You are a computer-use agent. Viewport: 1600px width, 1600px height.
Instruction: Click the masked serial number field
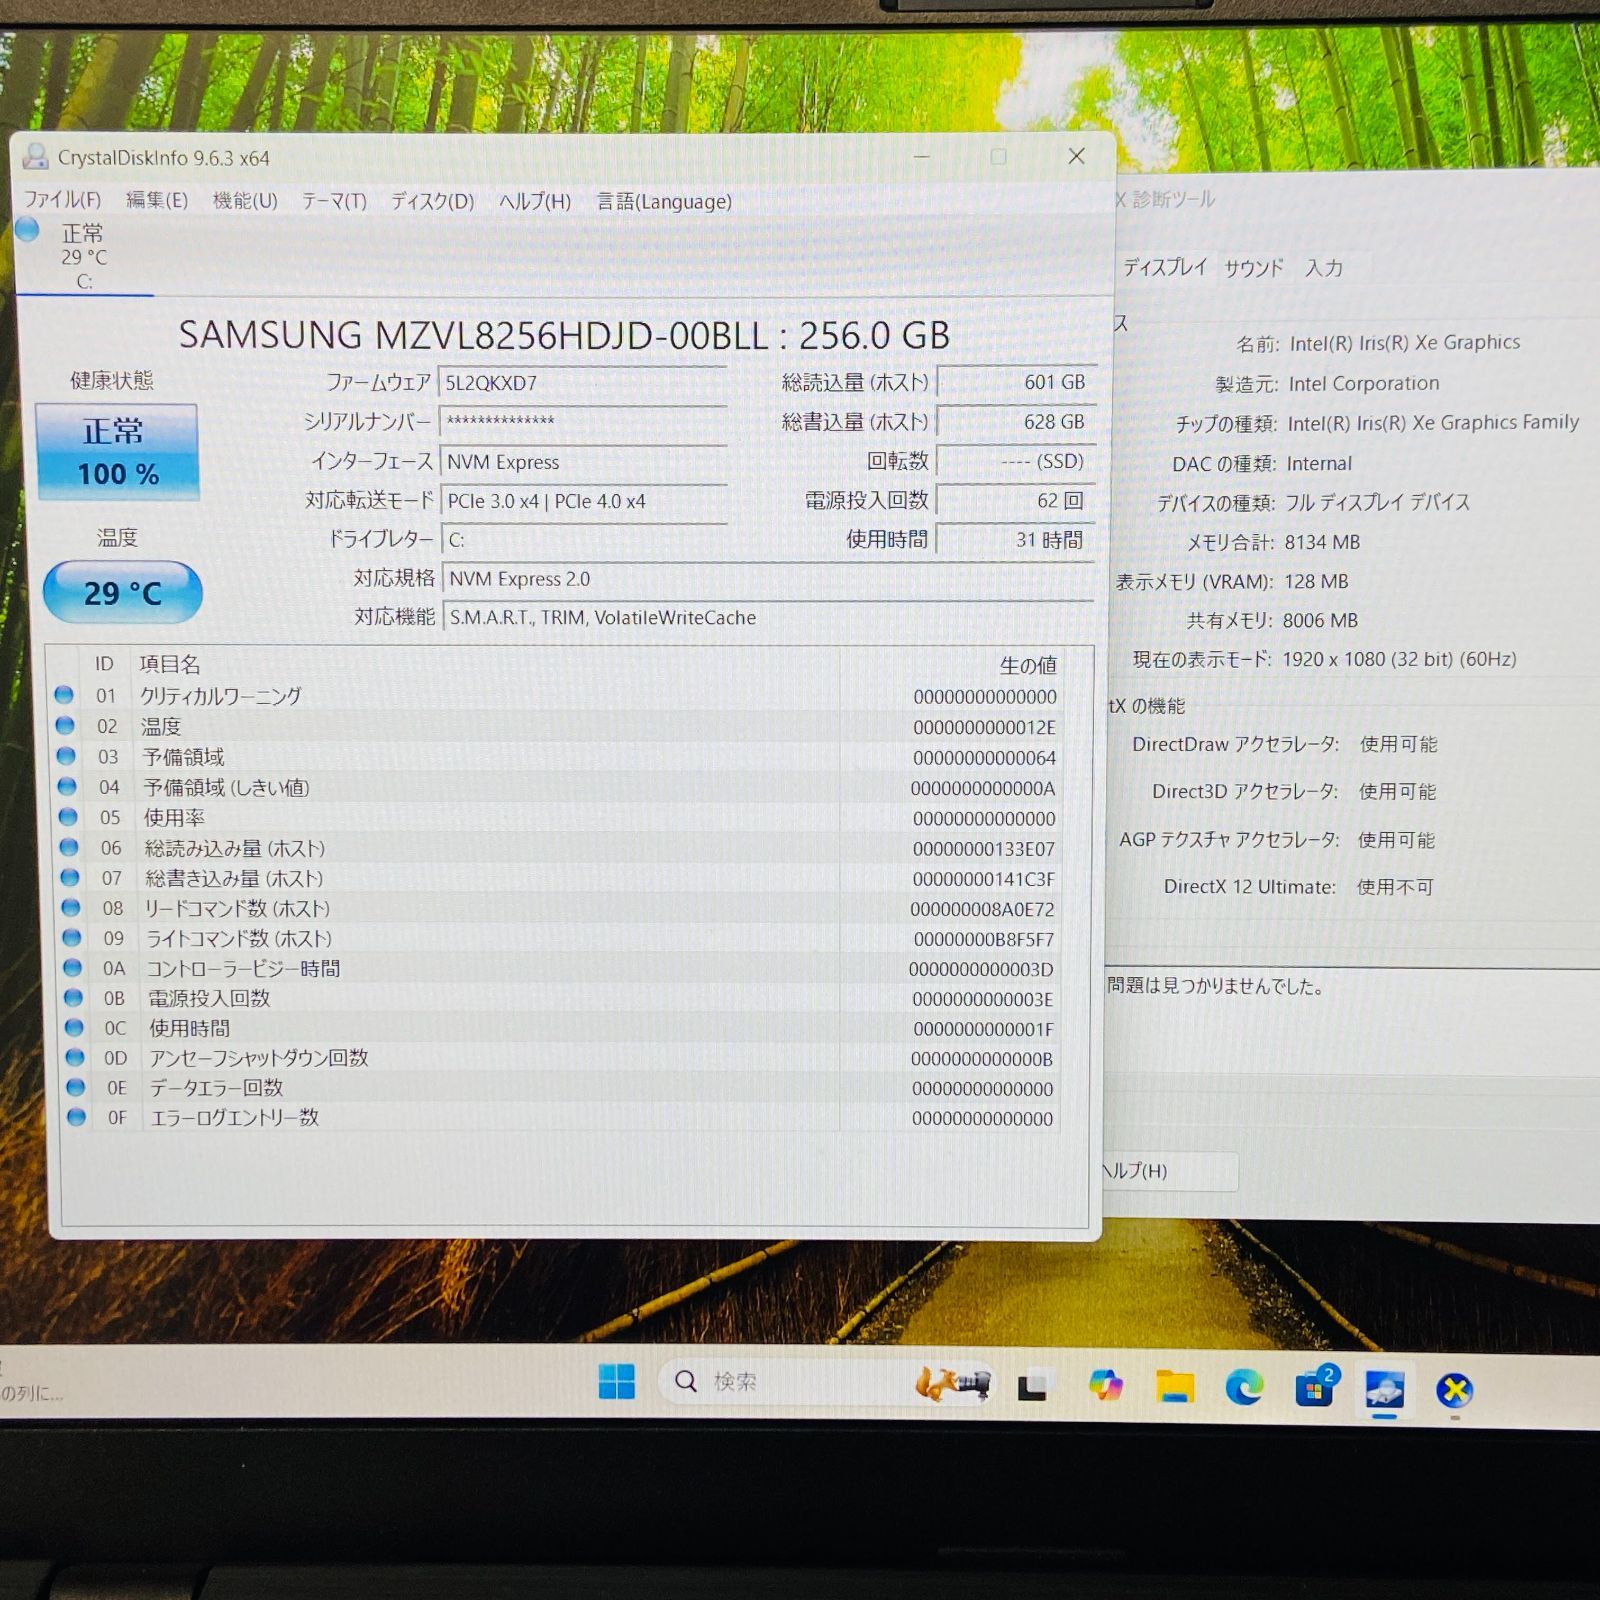click(x=582, y=421)
